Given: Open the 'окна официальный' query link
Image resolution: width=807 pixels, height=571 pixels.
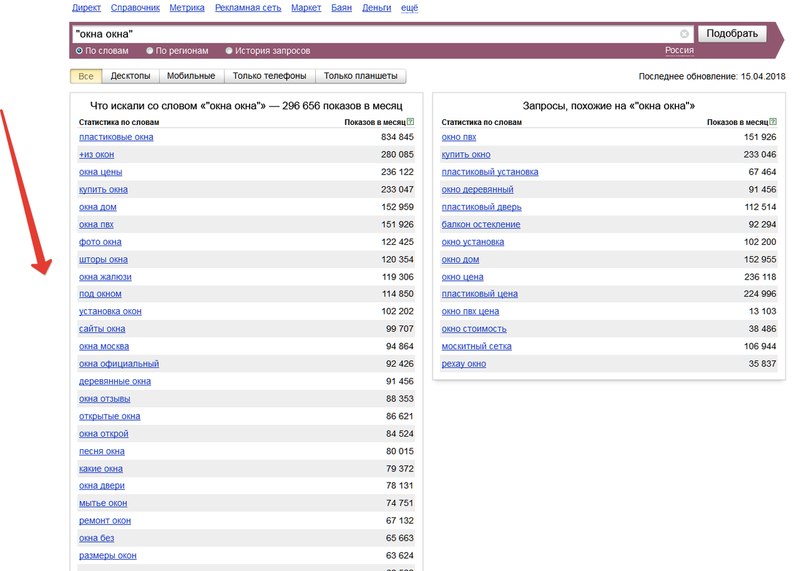Looking at the screenshot, I should click(x=119, y=364).
